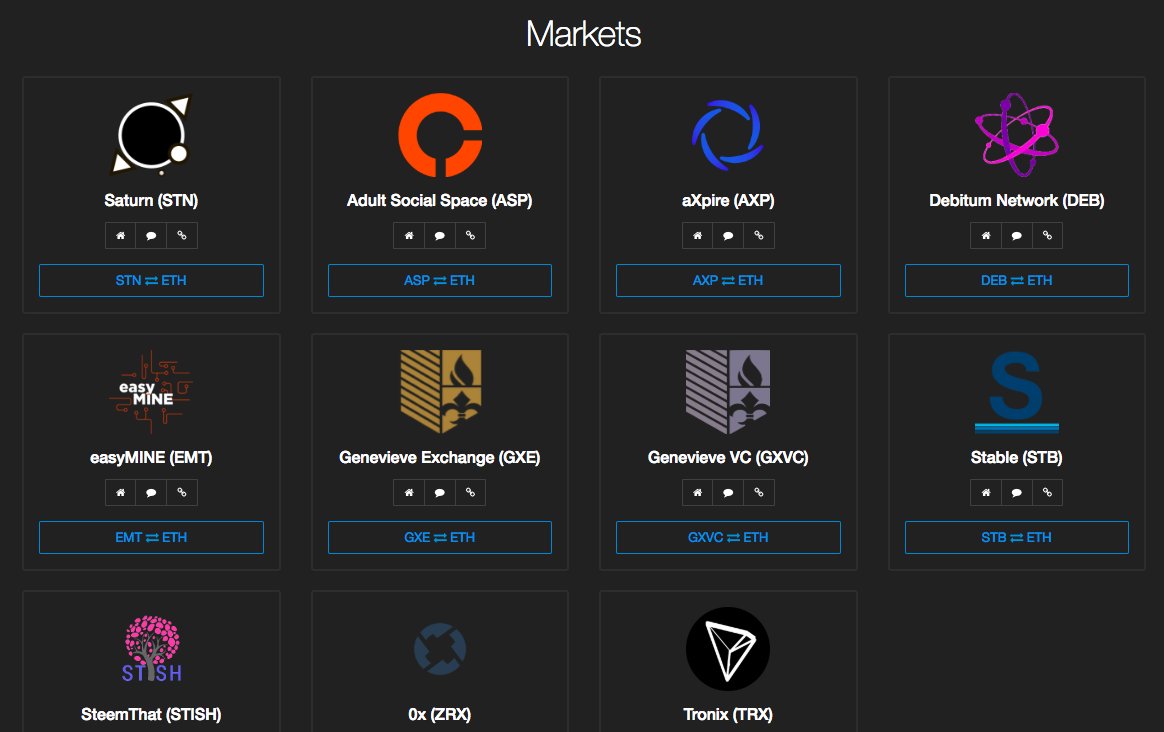The width and height of the screenshot is (1164, 732).
Task: Open the link icon under Adult Social Space (ASP)
Action: (x=470, y=235)
